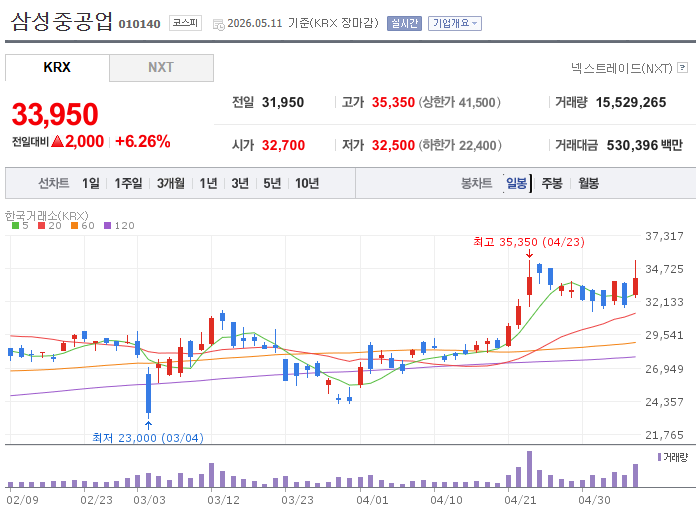The image size is (696, 510).
Task: Click the 거래대금 value 530,396 백만
Action: [x=645, y=145]
